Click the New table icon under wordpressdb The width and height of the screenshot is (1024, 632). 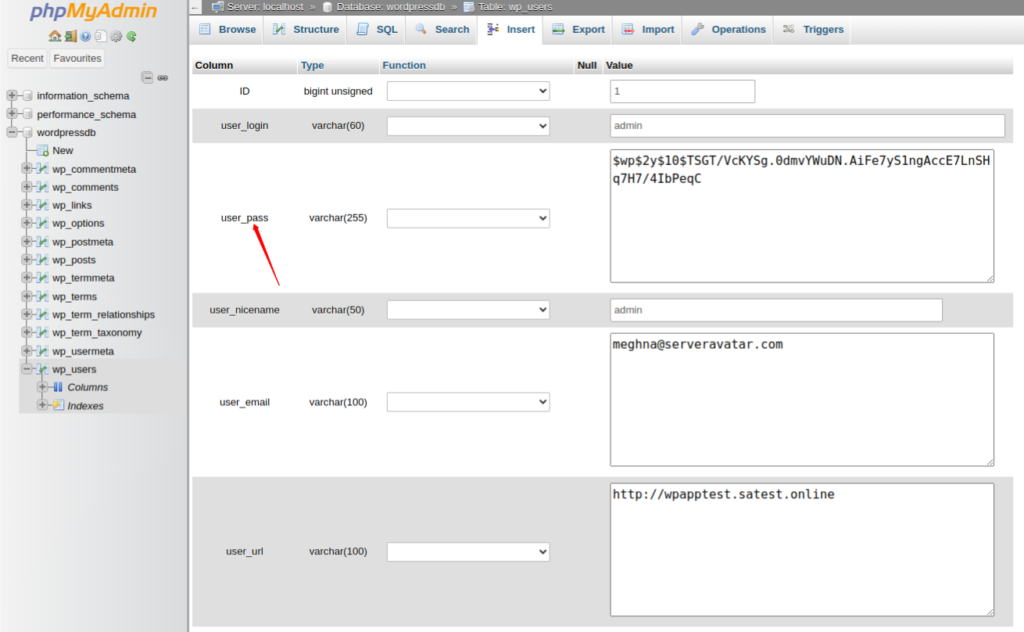pos(43,150)
